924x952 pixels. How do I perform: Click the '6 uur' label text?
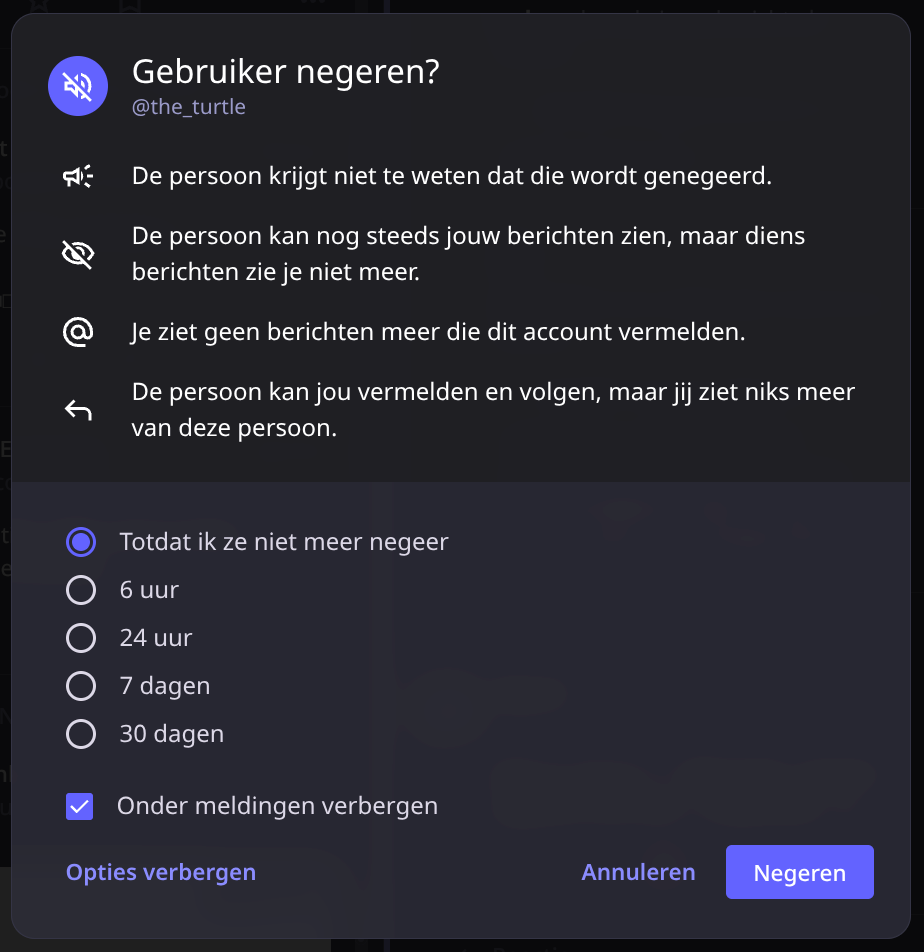[149, 590]
